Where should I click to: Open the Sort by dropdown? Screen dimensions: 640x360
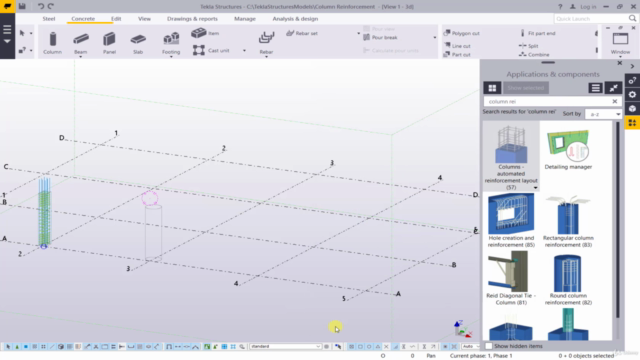tap(603, 114)
